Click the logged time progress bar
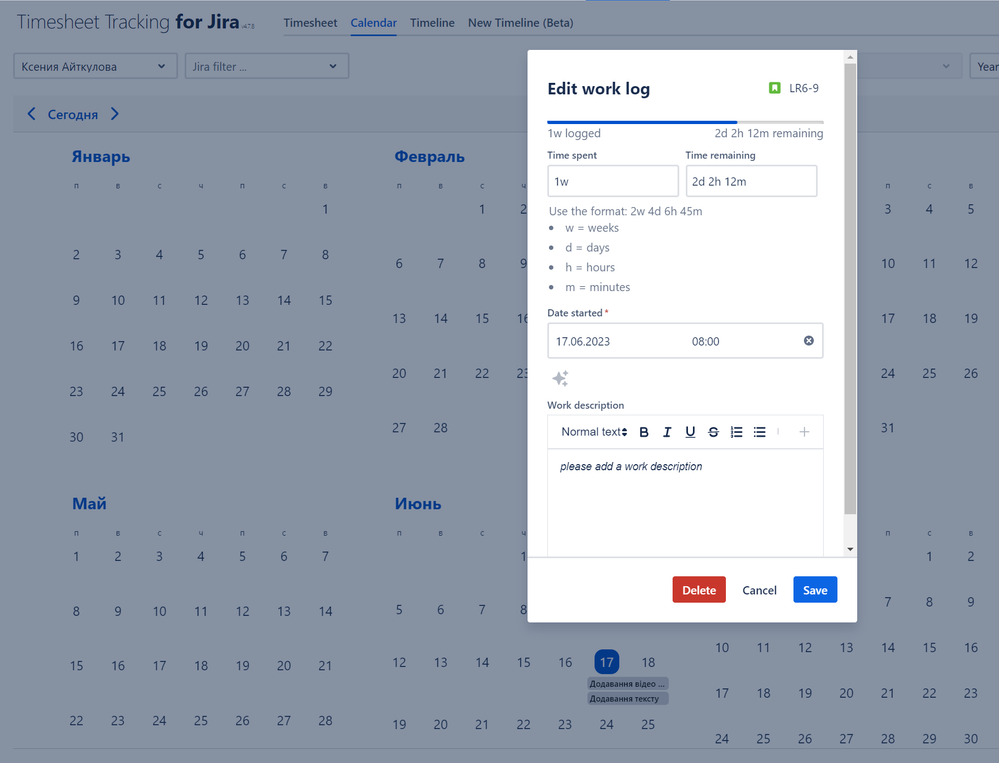Screen dimensions: 999x763 [685, 122]
